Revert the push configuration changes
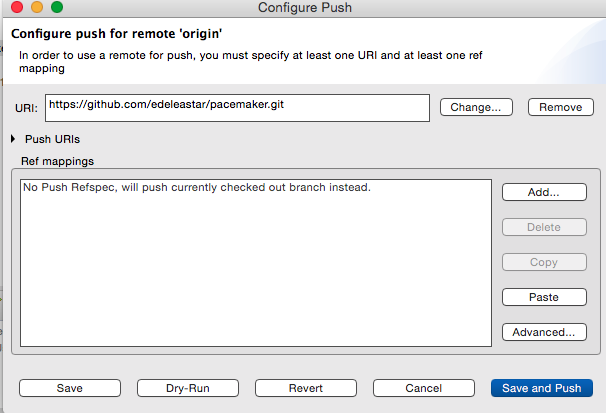 [306, 388]
